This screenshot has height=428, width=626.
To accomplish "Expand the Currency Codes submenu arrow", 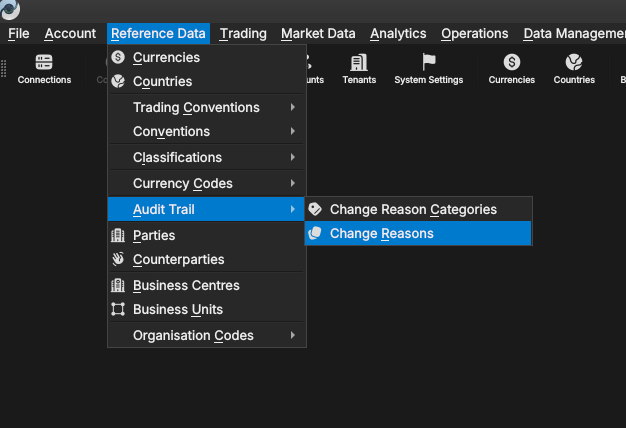I will click(293, 183).
